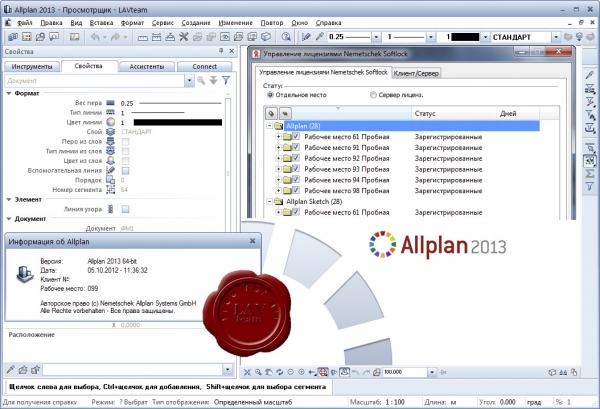Click the pin icon on the Свойства panel header
This screenshot has width=600, height=409.
[x=221, y=51]
